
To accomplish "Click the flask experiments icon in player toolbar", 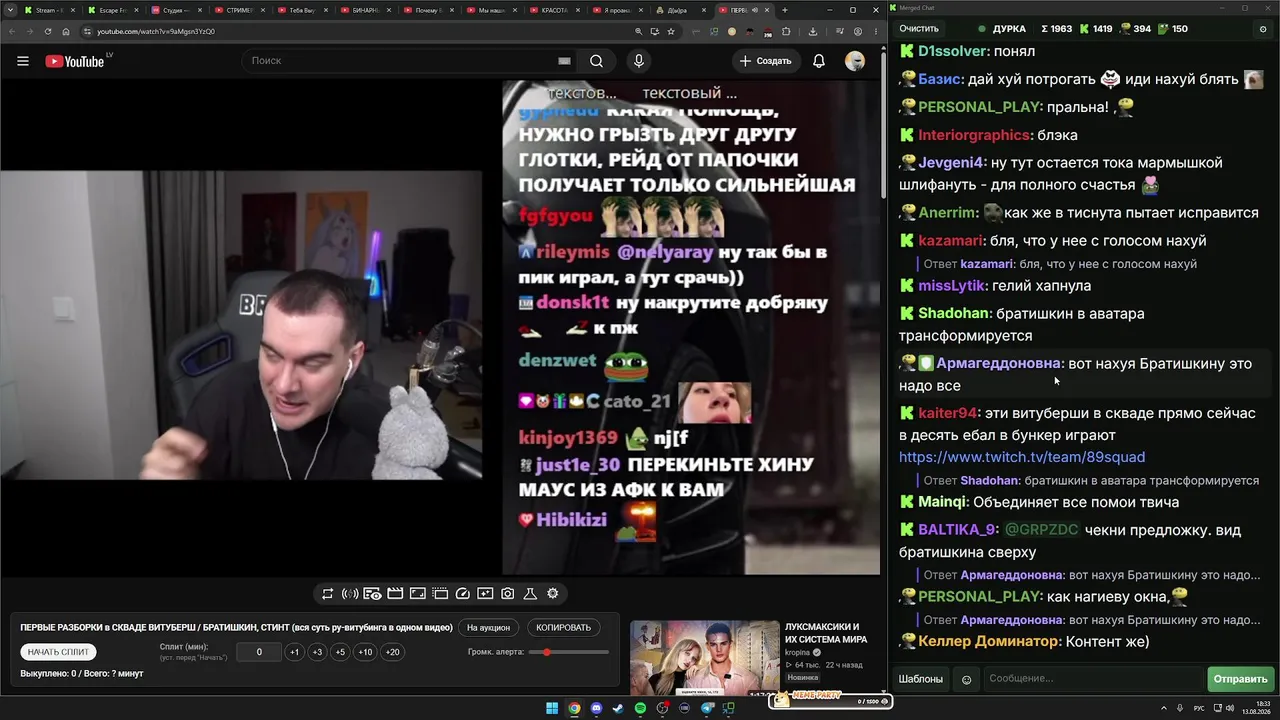I will 531,594.
